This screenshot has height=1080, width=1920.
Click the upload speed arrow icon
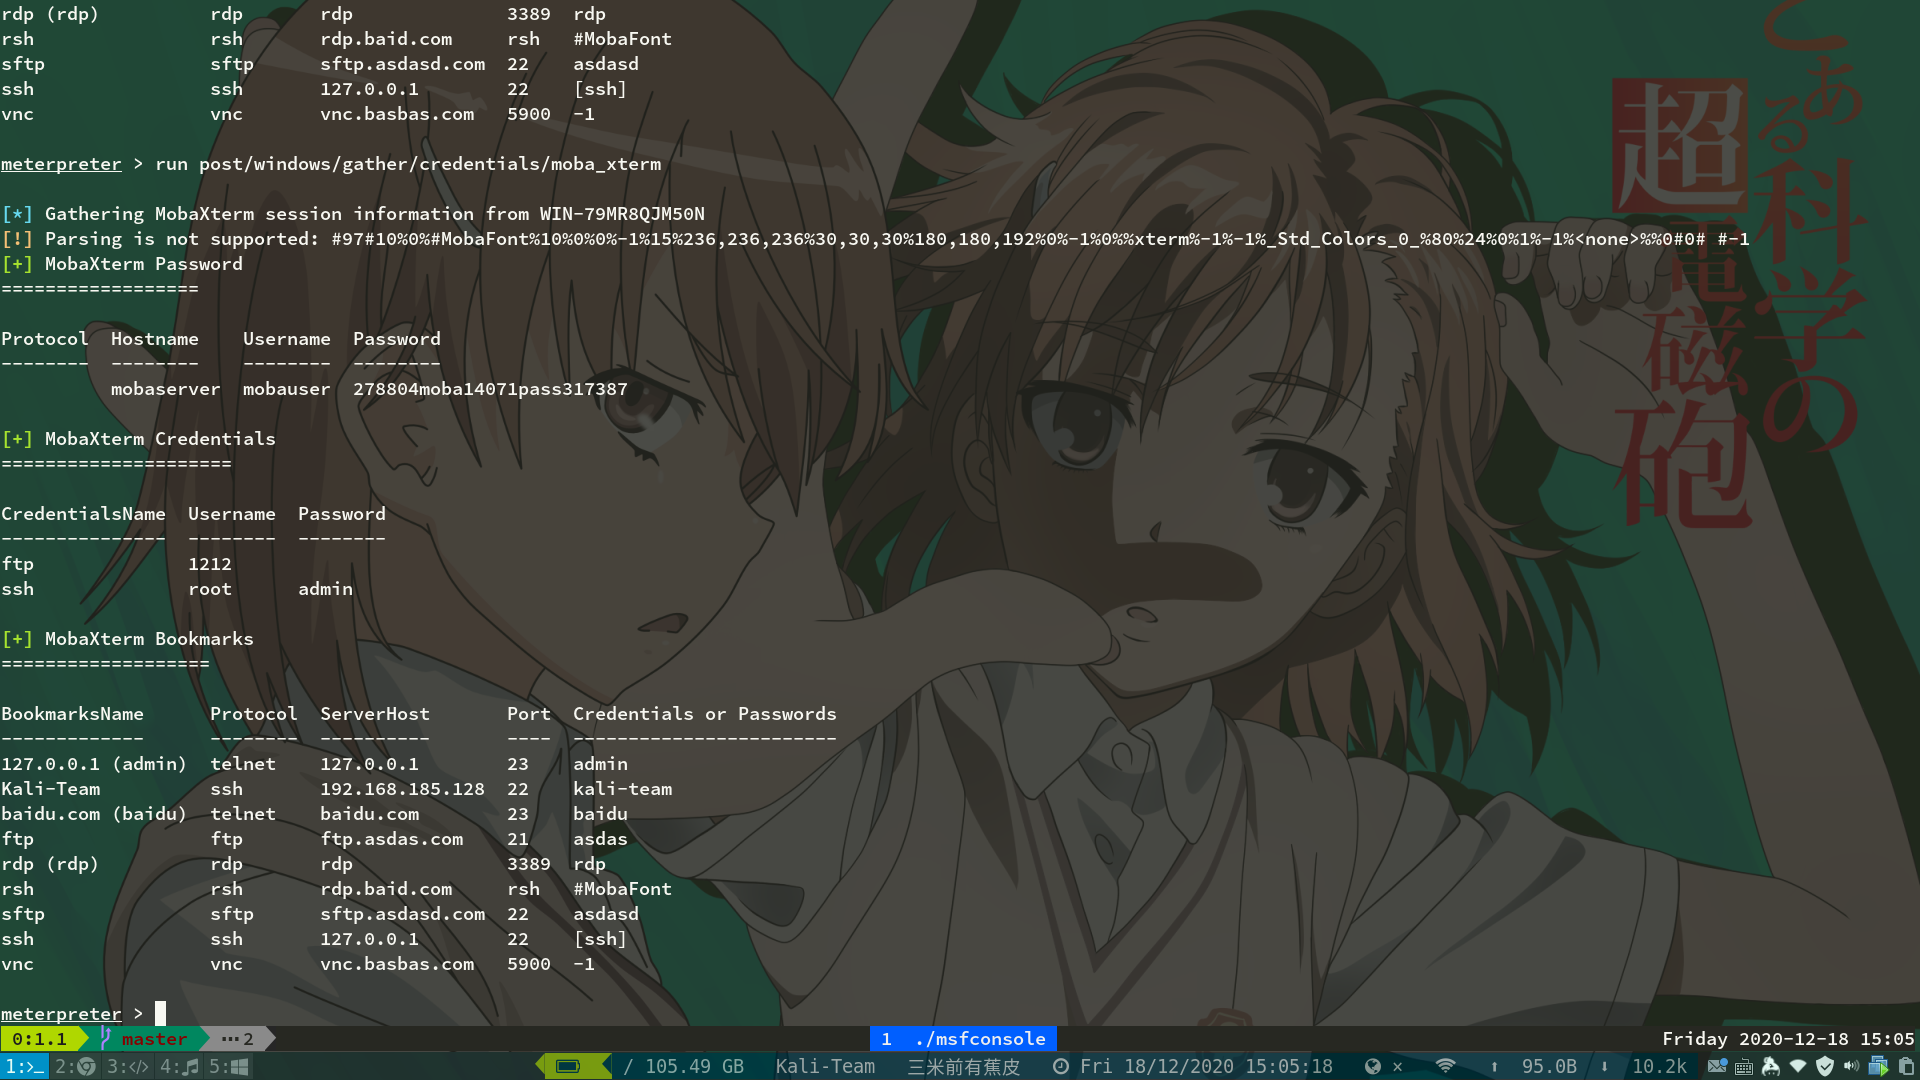pos(1494,1067)
